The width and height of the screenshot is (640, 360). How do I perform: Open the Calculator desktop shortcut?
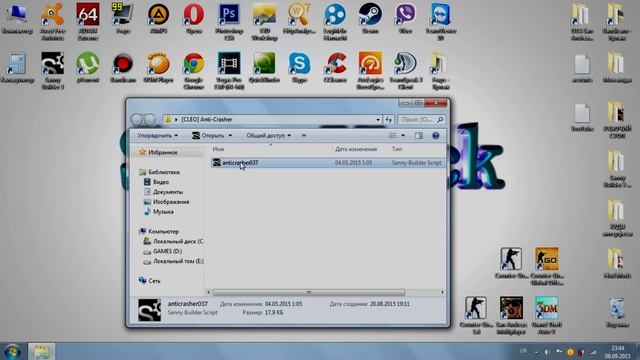(x=17, y=68)
